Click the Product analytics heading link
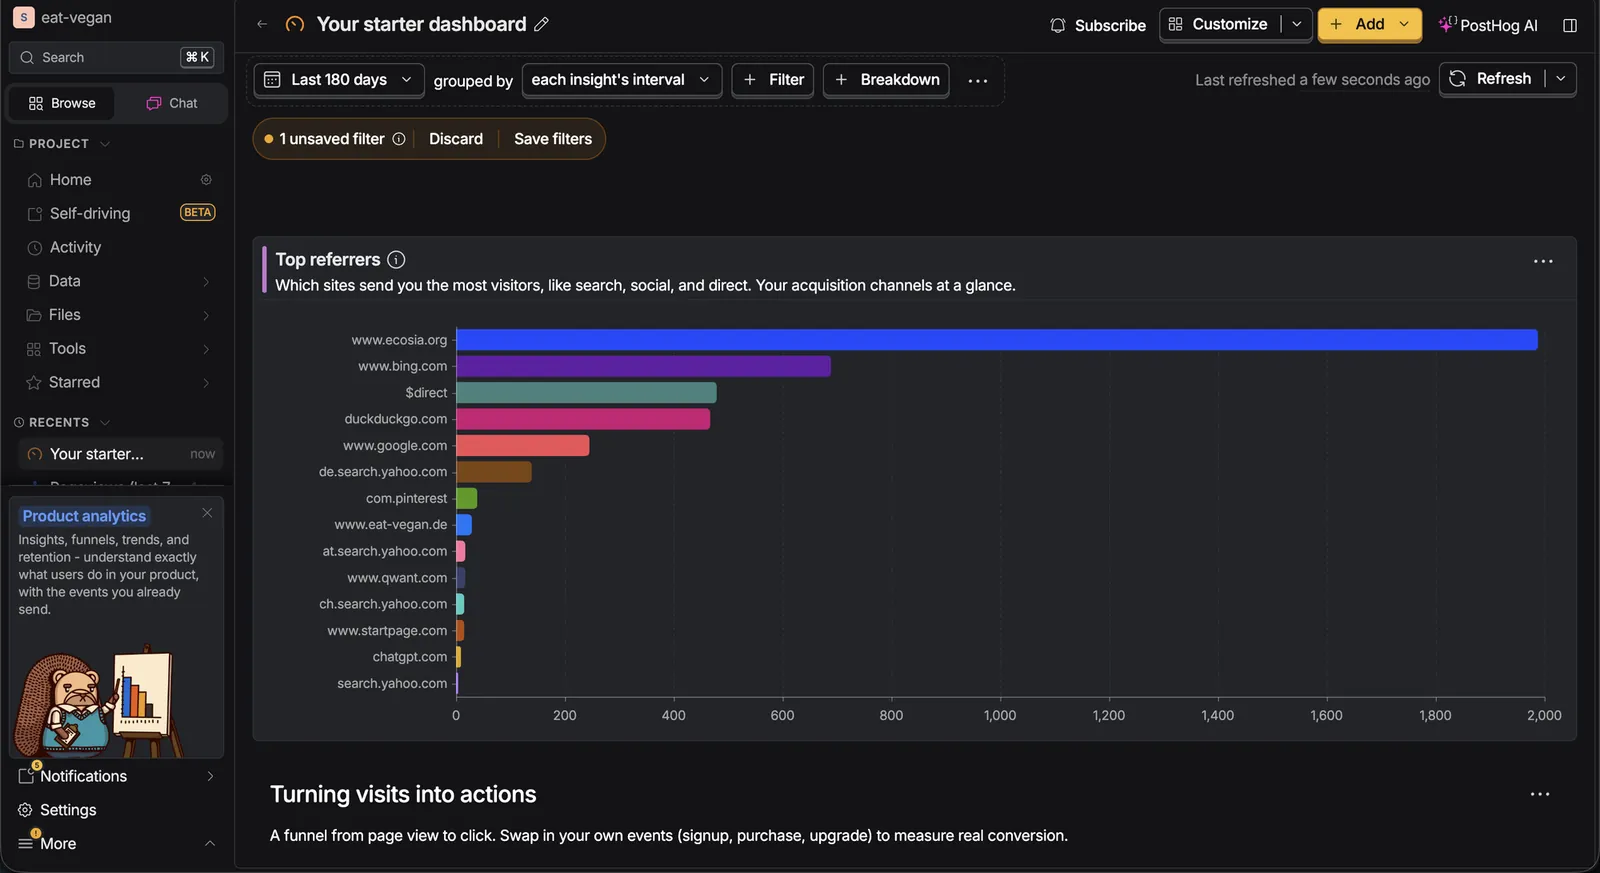 coord(84,516)
